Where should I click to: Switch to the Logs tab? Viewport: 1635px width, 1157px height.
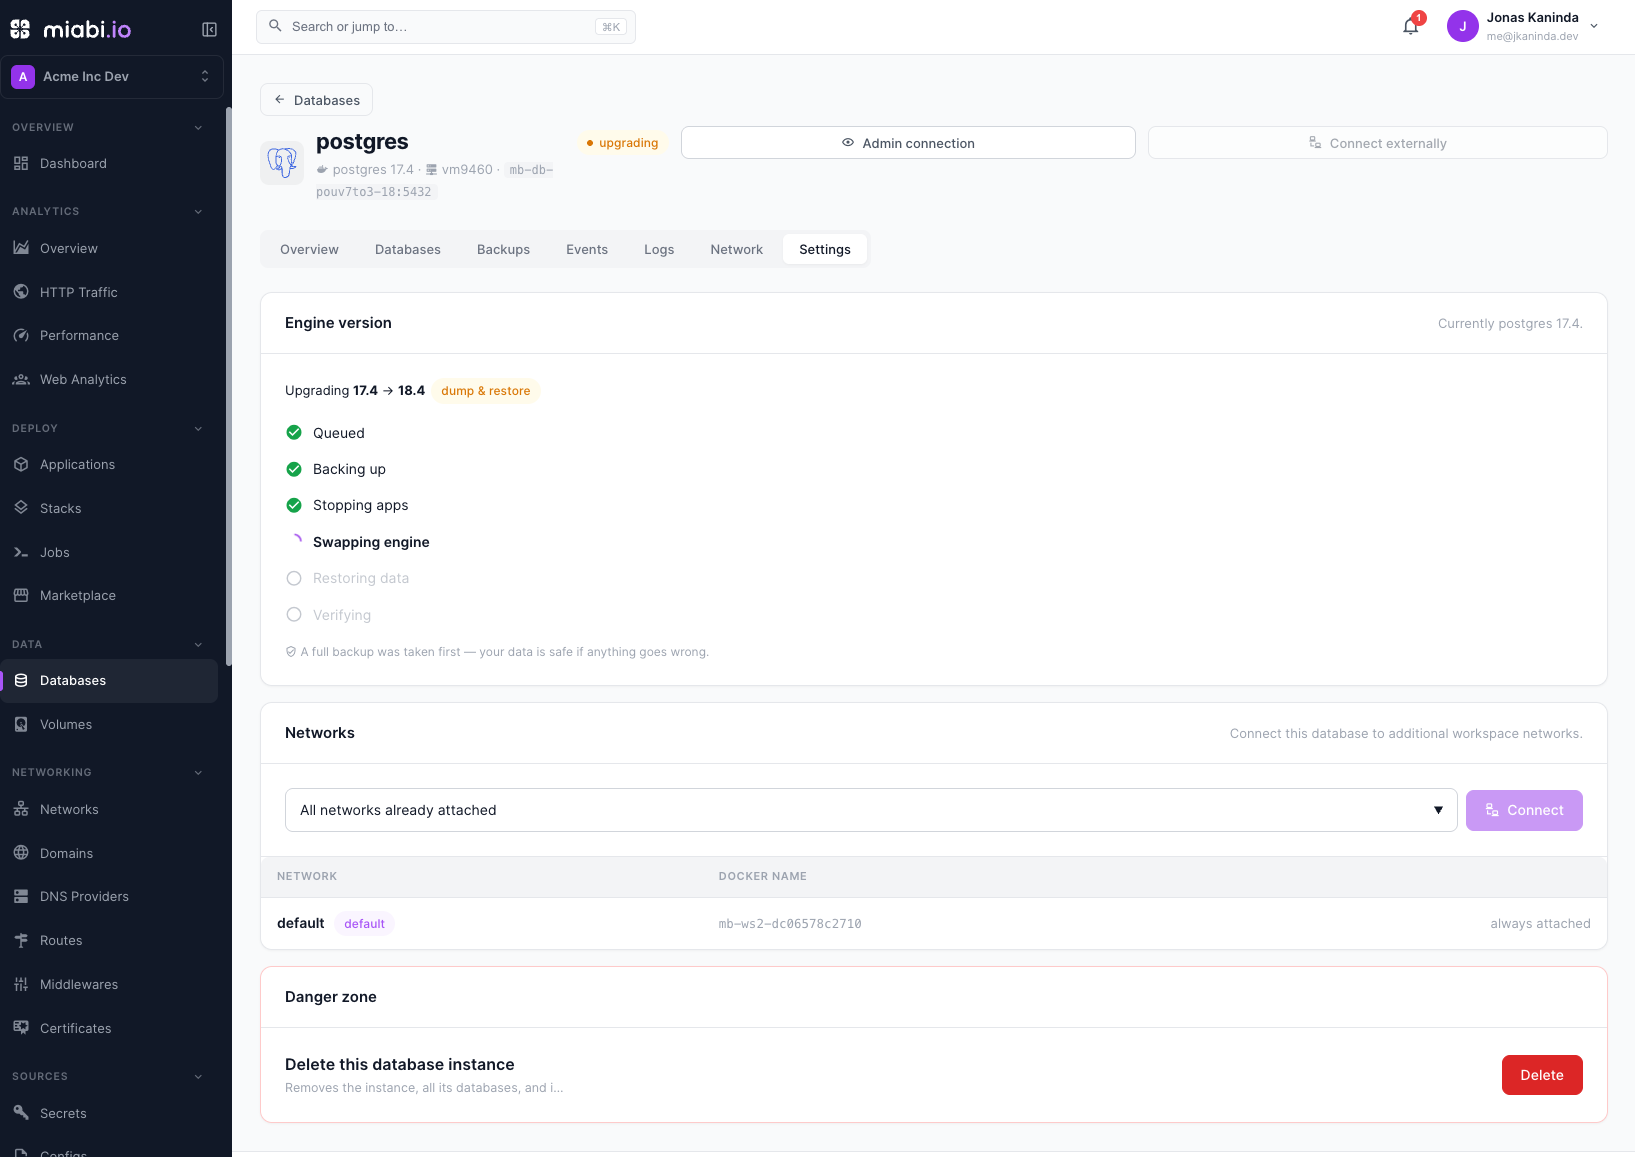(659, 249)
